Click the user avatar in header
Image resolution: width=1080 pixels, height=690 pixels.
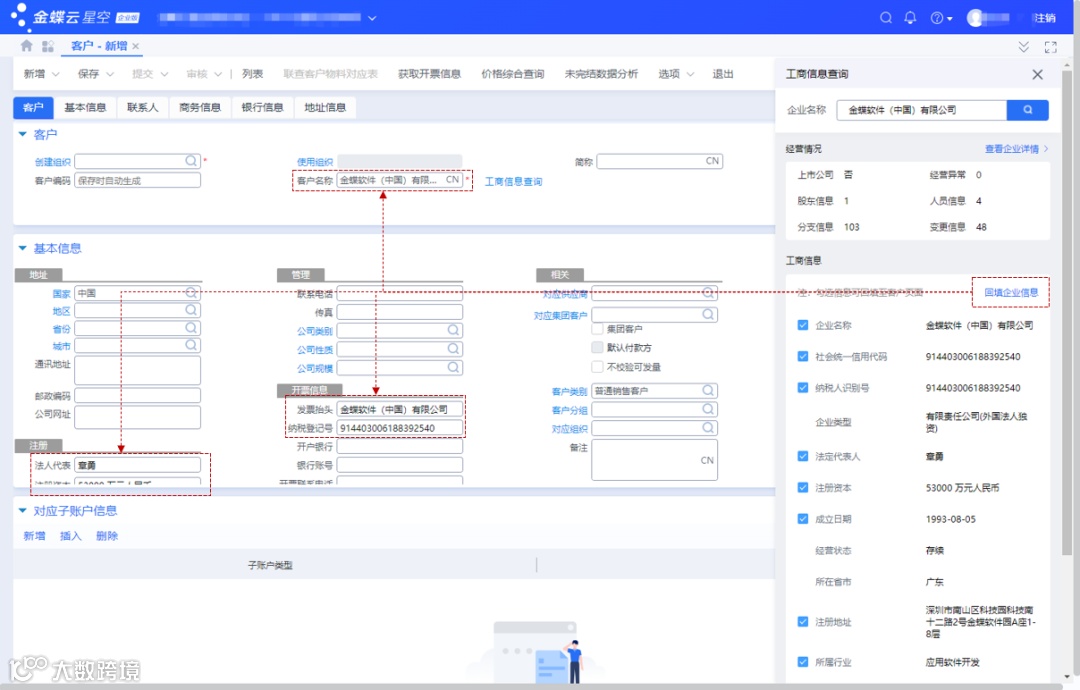pyautogui.click(x=975, y=18)
